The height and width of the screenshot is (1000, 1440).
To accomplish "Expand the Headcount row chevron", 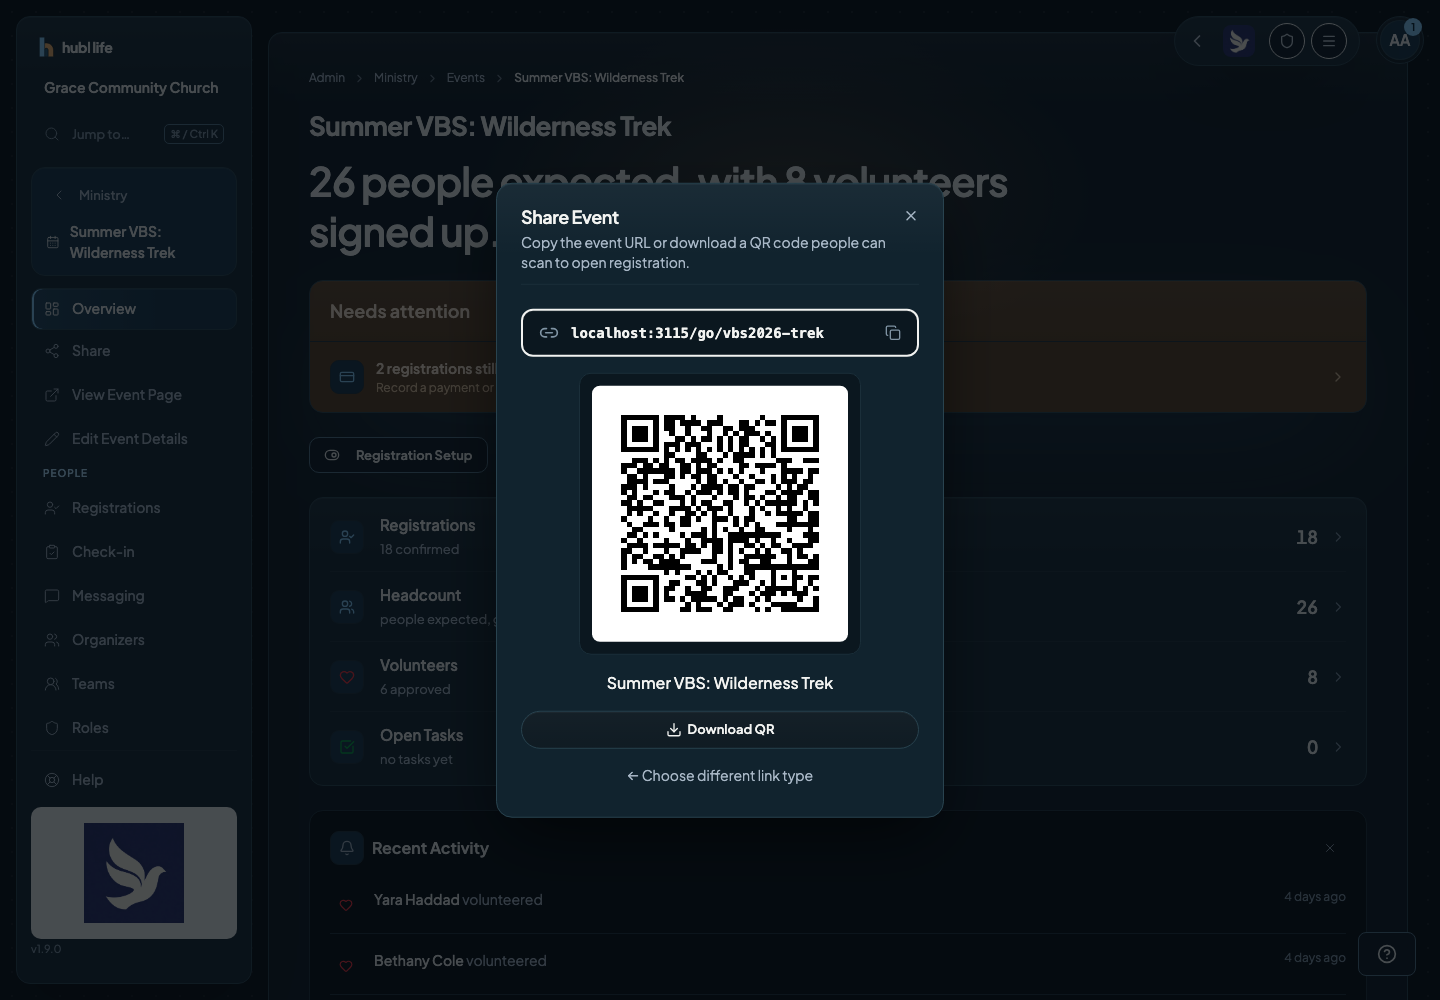I will 1338,607.
